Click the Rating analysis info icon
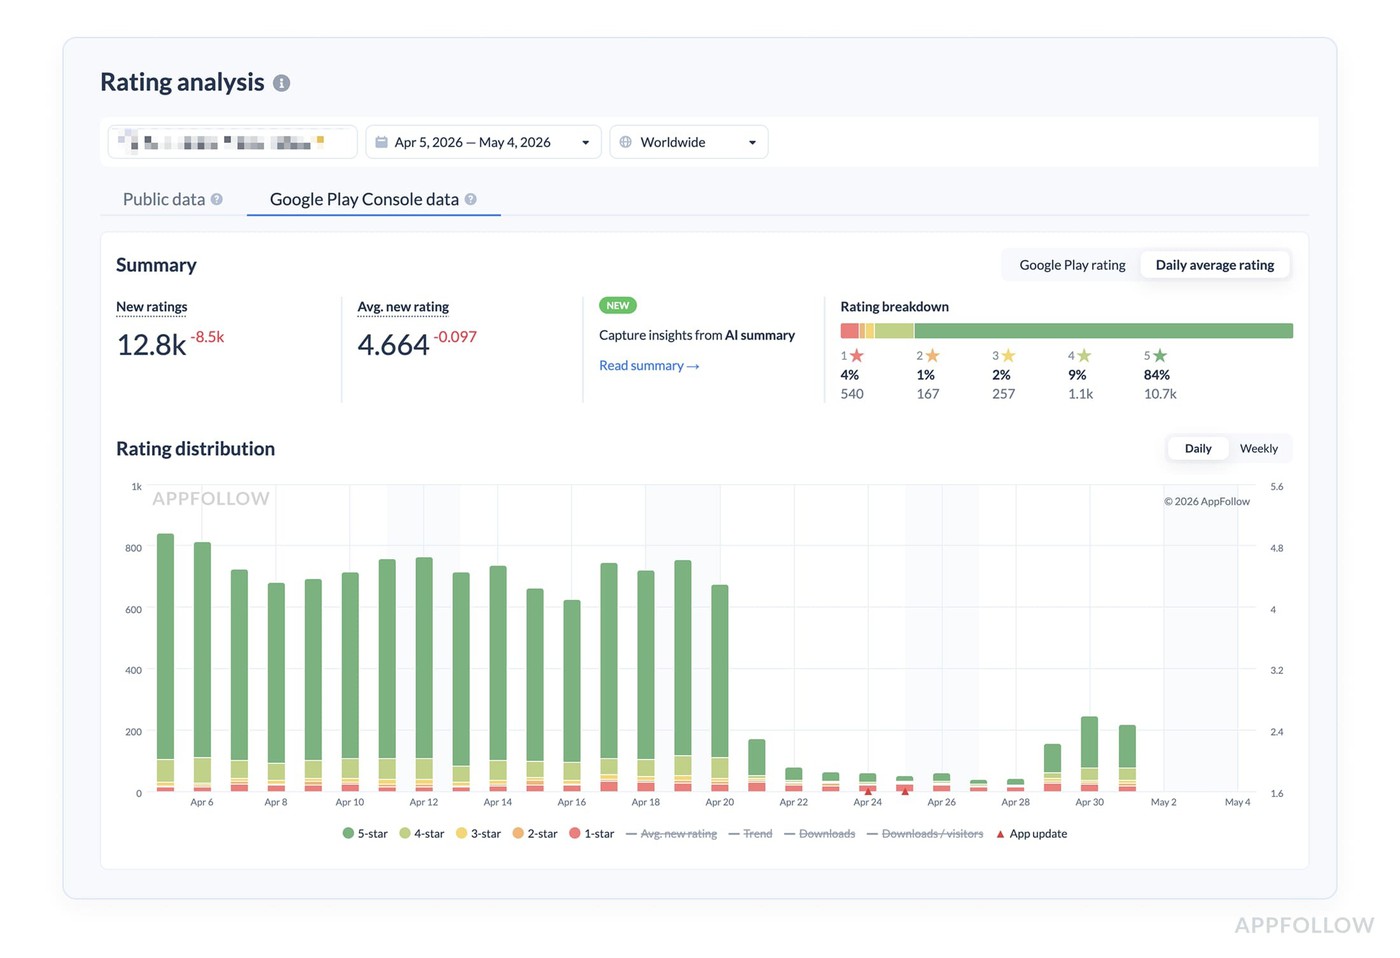The height and width of the screenshot is (958, 1400). coord(282,83)
